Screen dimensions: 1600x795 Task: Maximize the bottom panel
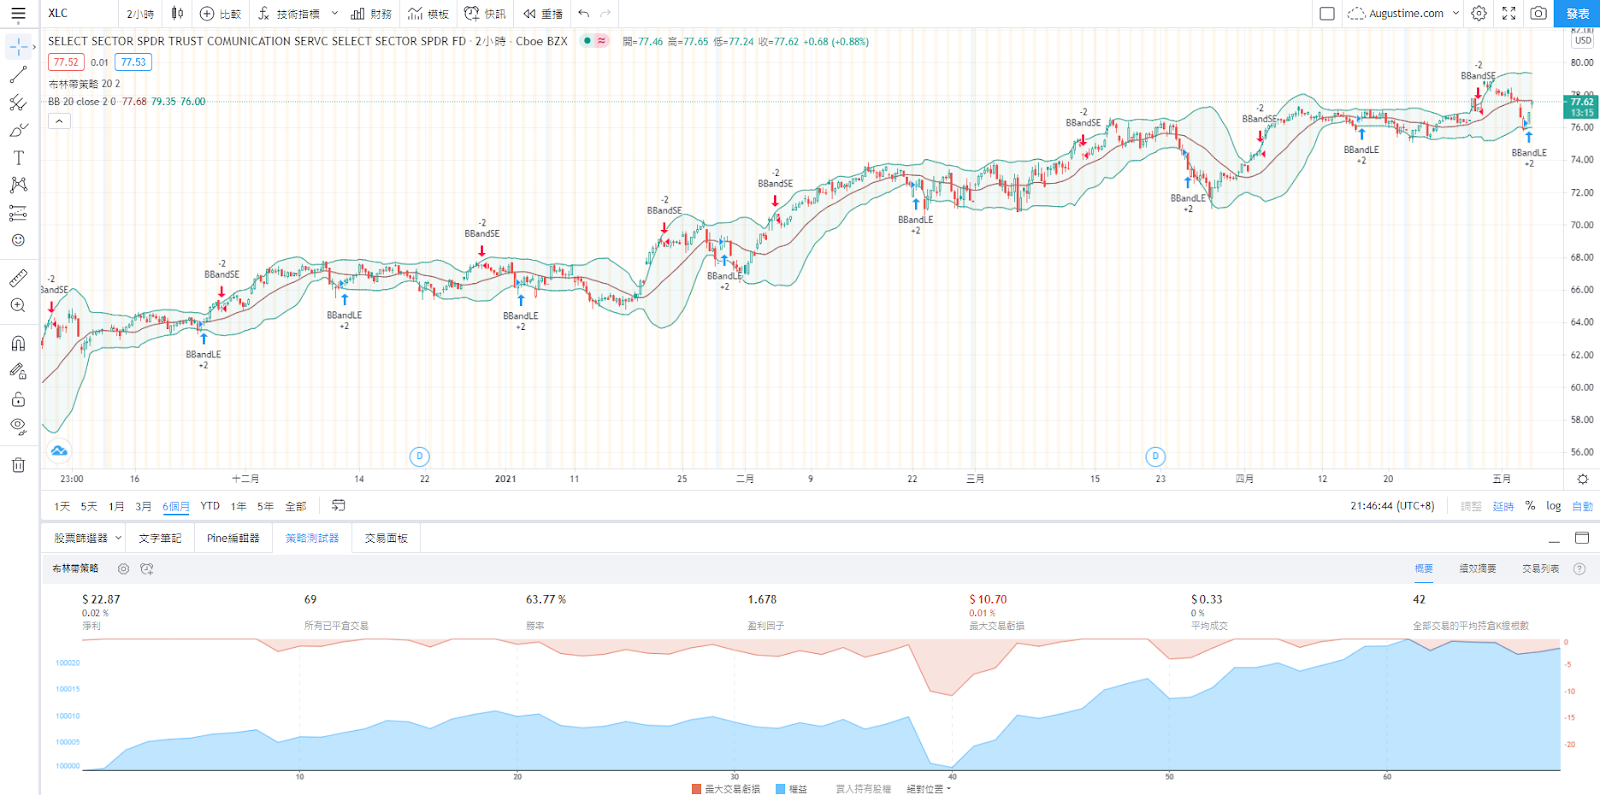1582,538
